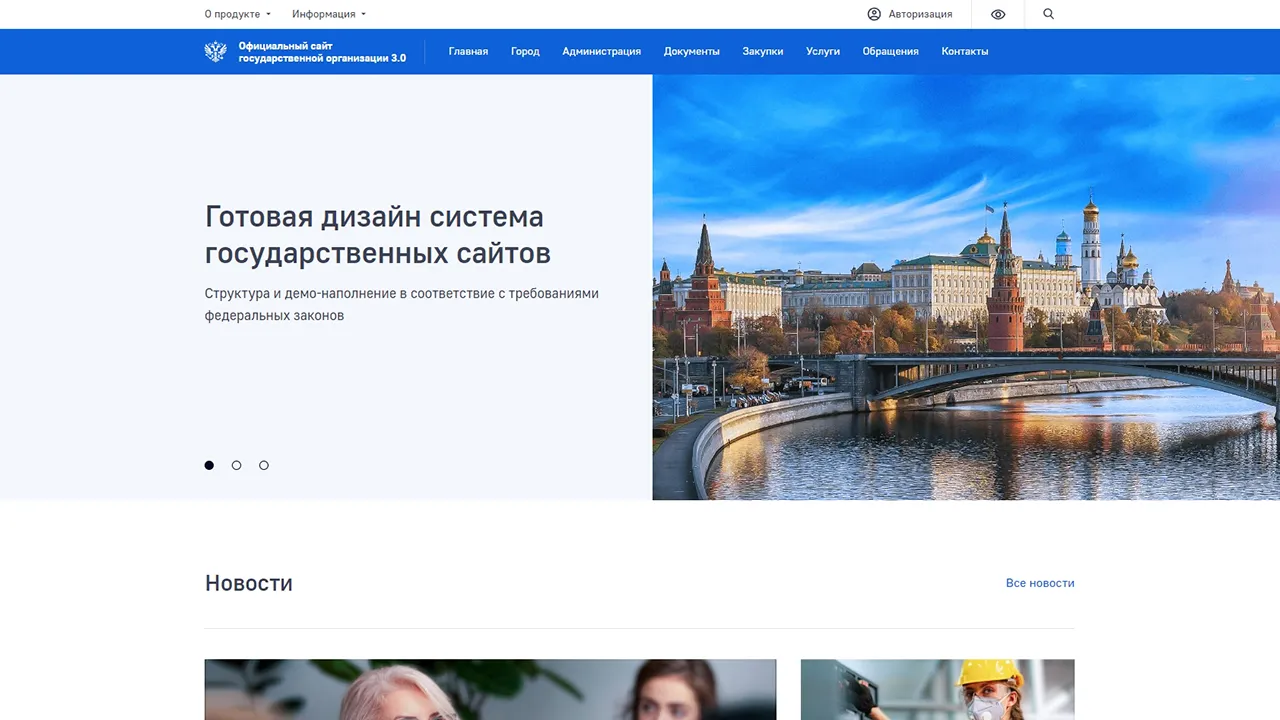Open search with the magnifier icon
Viewport: 1280px width, 720px height.
tap(1048, 14)
